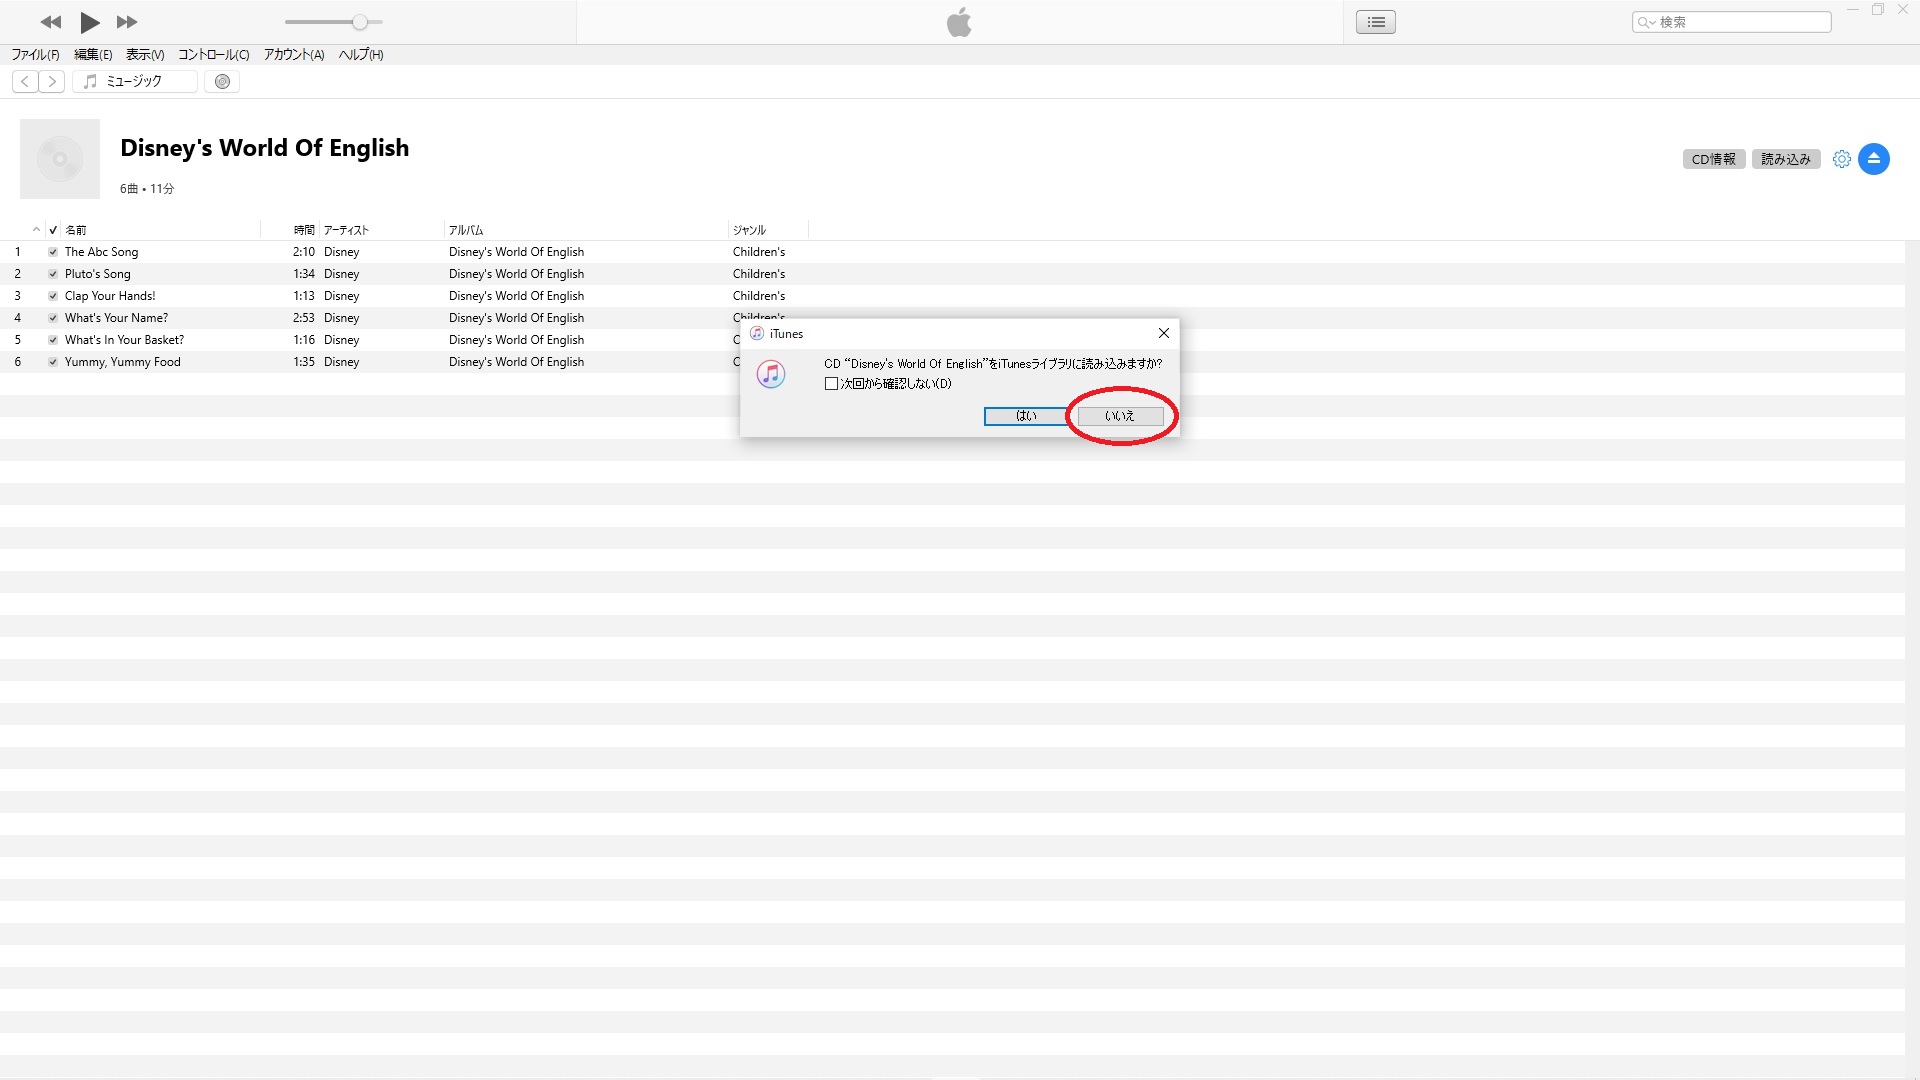Click いいえ to cancel CD import
Viewport: 1920px width, 1080px height.
click(1118, 415)
